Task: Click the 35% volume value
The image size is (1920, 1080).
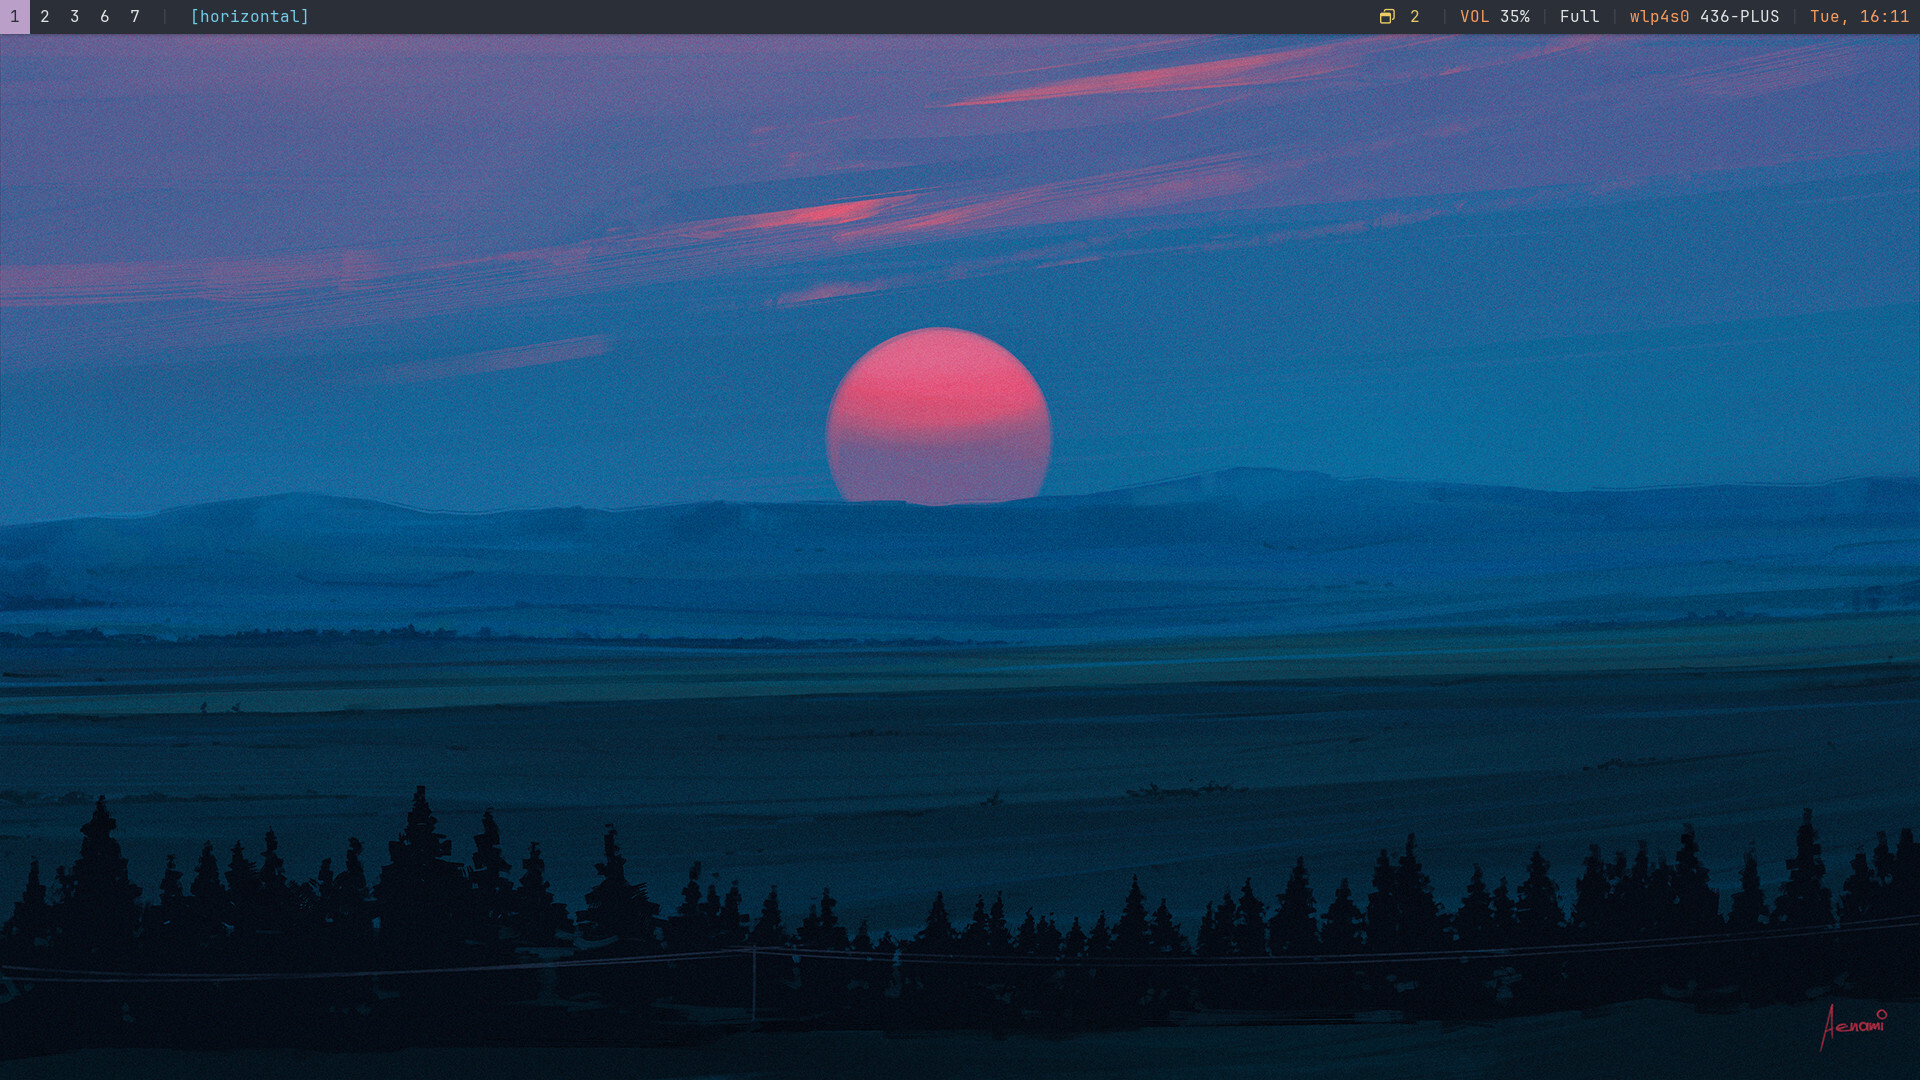Action: point(1515,17)
